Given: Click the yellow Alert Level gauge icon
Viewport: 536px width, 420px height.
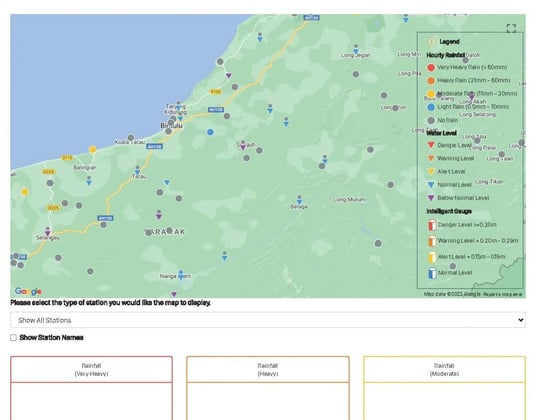Looking at the screenshot, I should point(432,257).
